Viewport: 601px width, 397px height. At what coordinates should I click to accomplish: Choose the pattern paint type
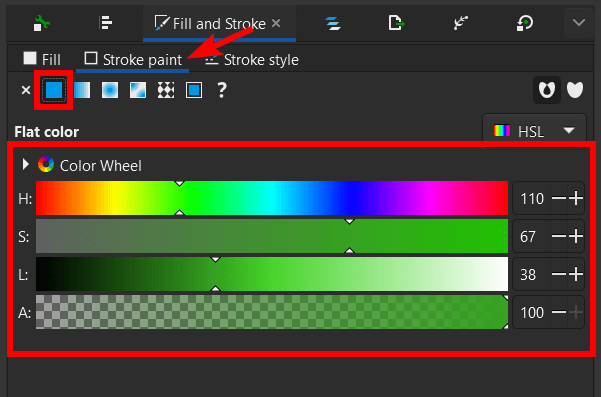166,90
